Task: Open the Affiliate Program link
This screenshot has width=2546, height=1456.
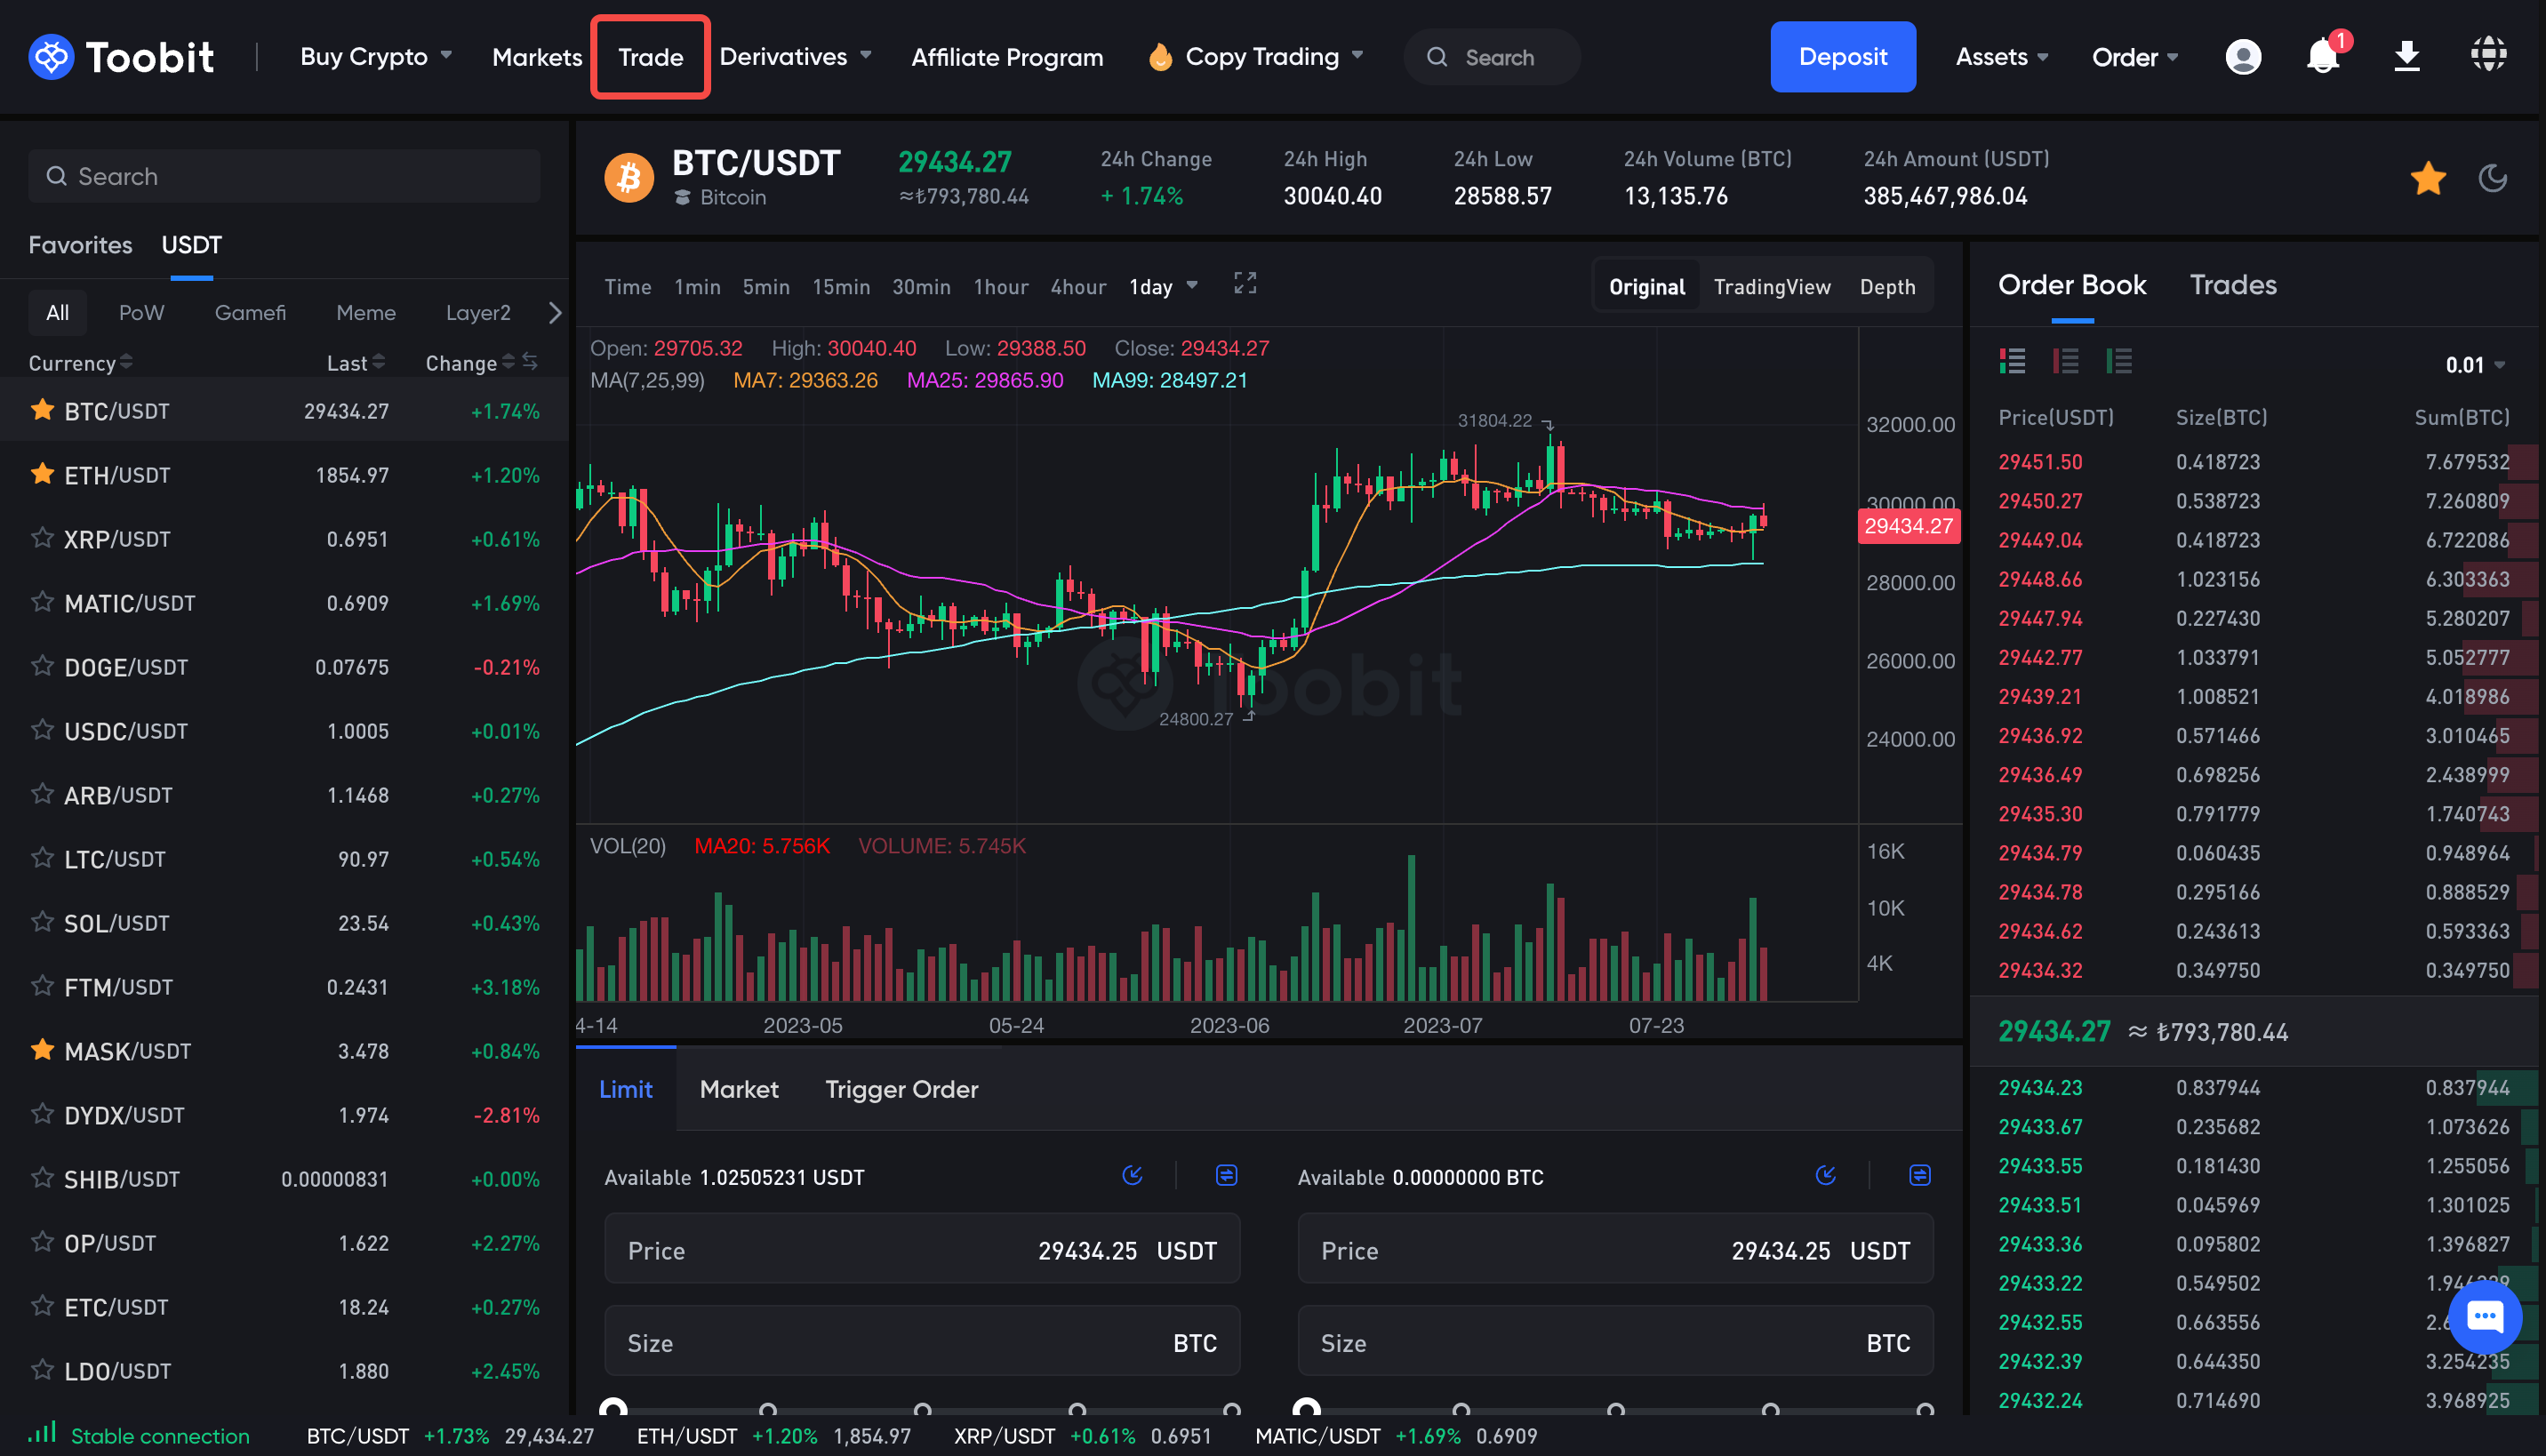Action: [1007, 57]
